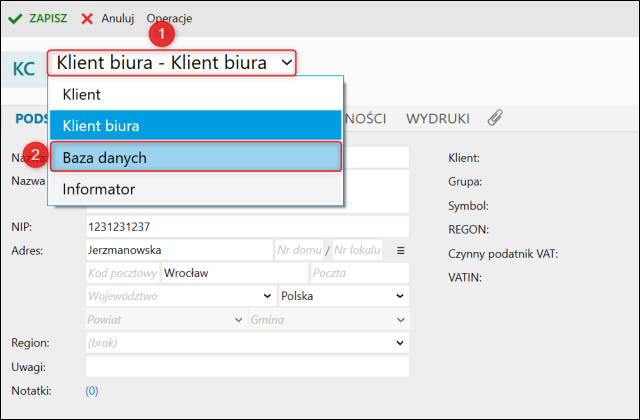Open the Polska country dropdown
640x420 pixels.
pyautogui.click(x=343, y=296)
